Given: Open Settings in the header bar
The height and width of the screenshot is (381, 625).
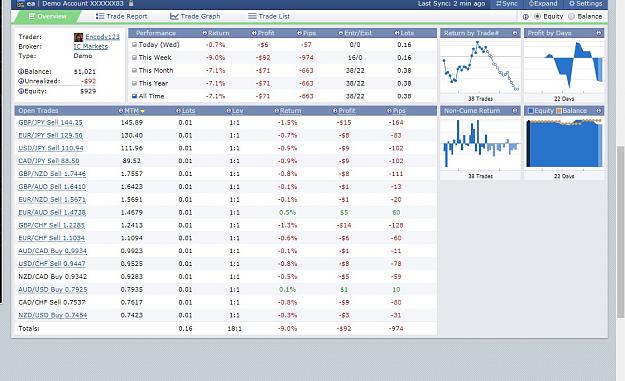Looking at the screenshot, I should coord(585,4).
